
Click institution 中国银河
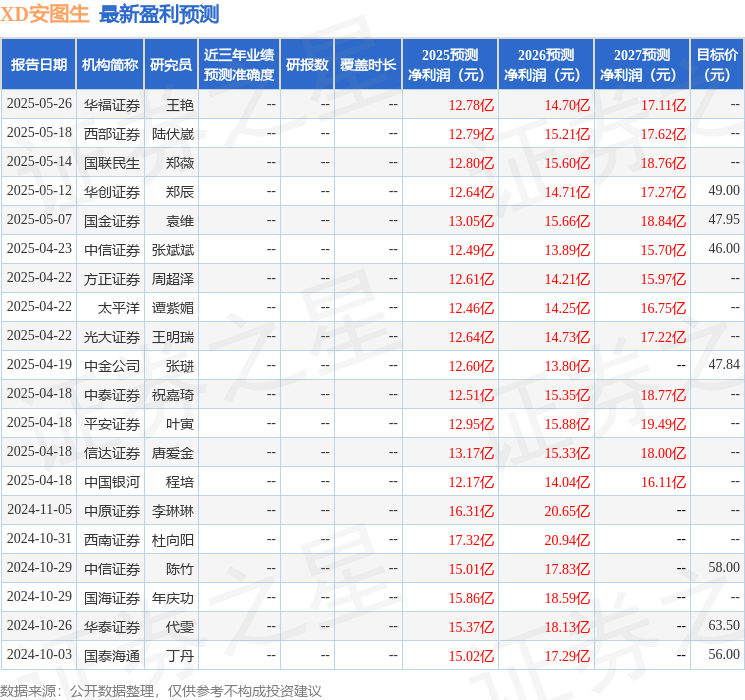[x=112, y=482]
